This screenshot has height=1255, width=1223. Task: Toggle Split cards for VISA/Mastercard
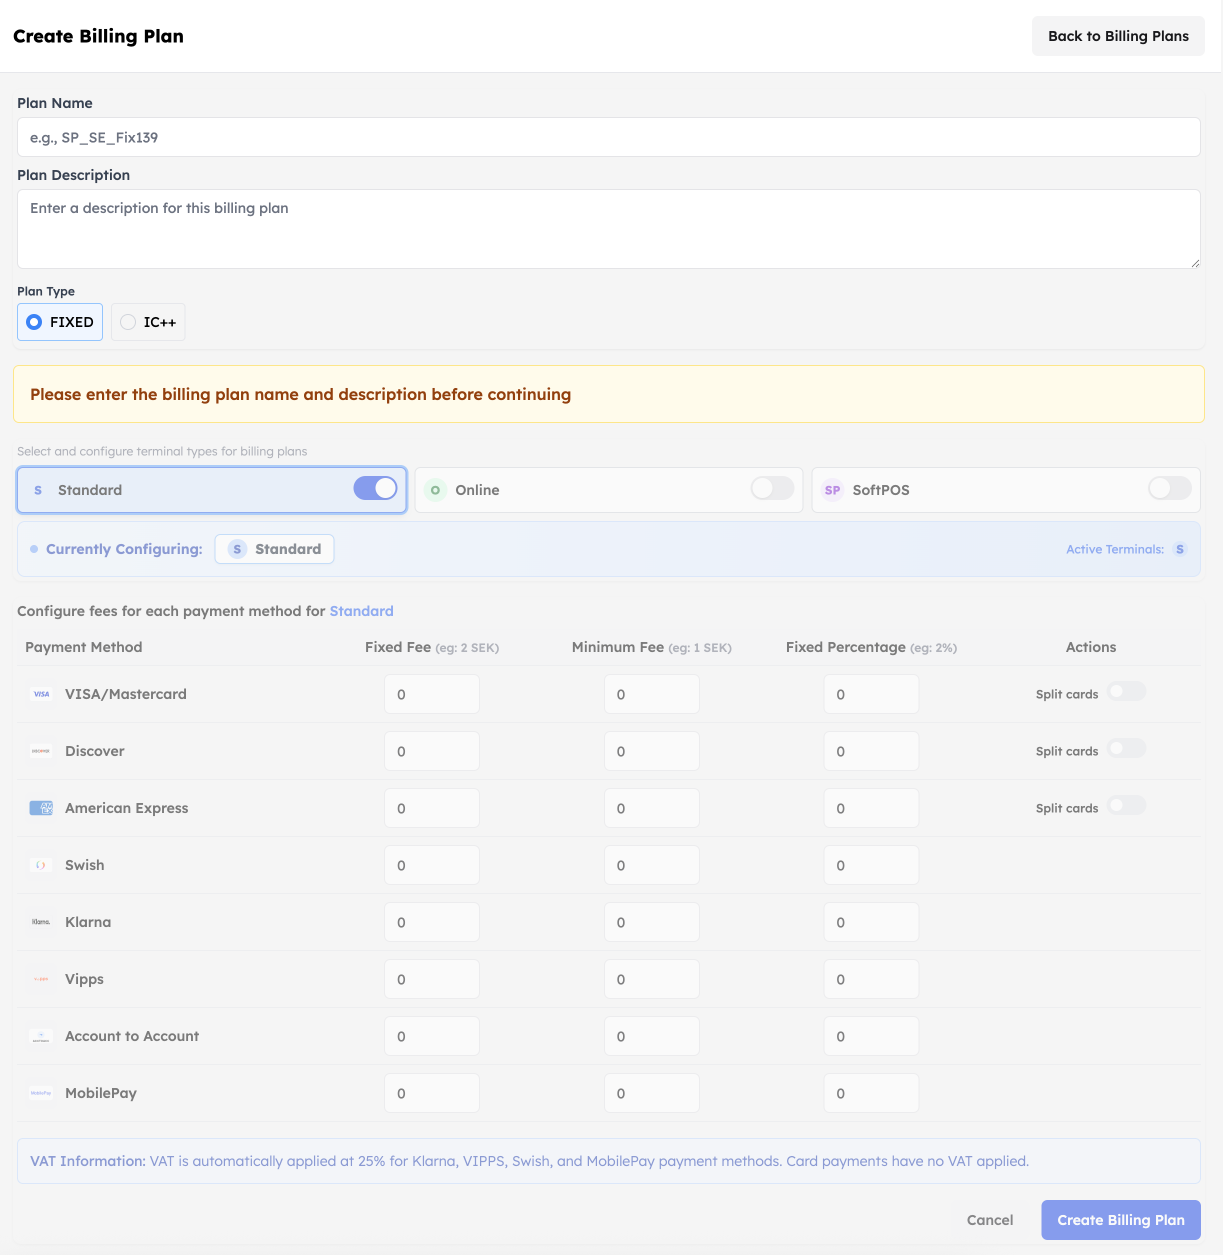(x=1127, y=691)
